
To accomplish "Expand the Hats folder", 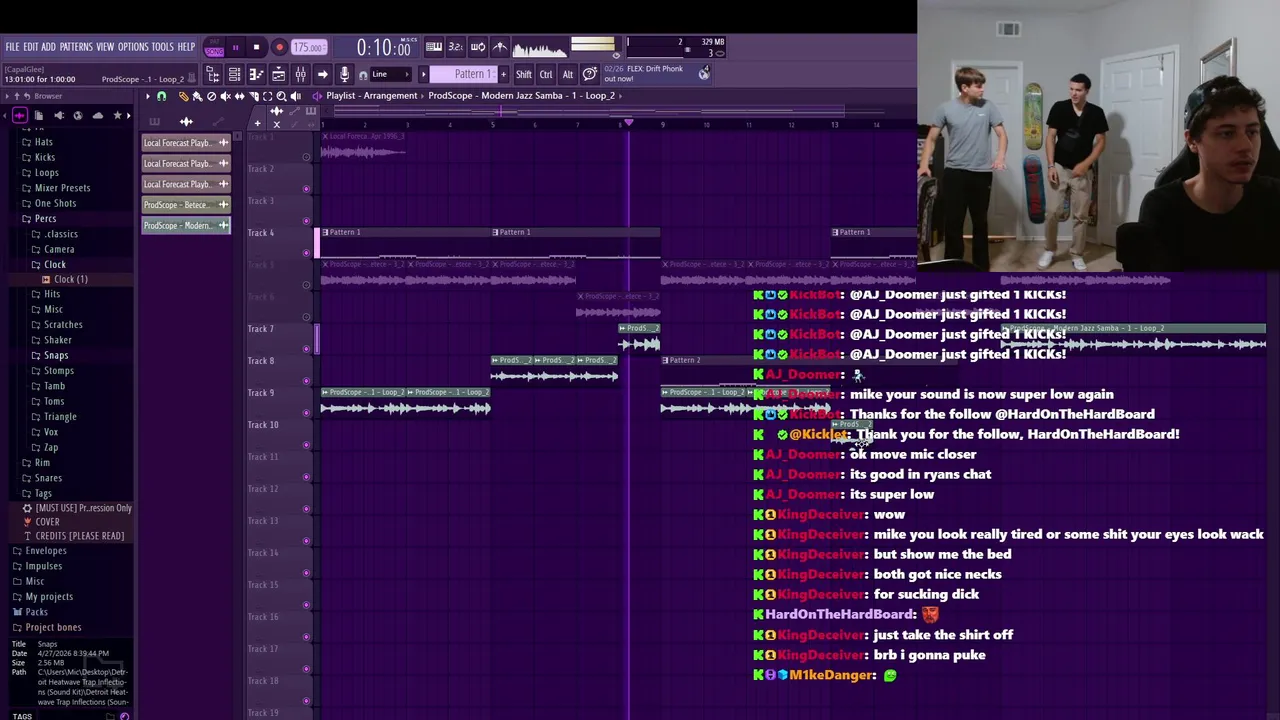I will coord(43,142).
